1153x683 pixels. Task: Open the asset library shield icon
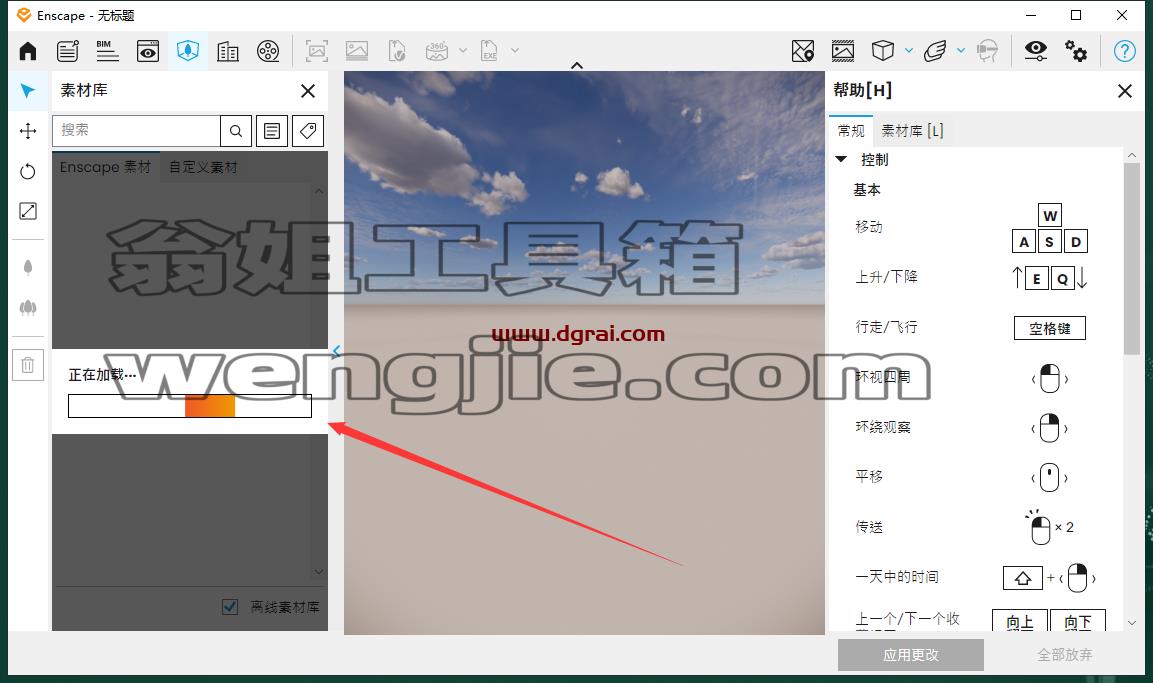(188, 51)
